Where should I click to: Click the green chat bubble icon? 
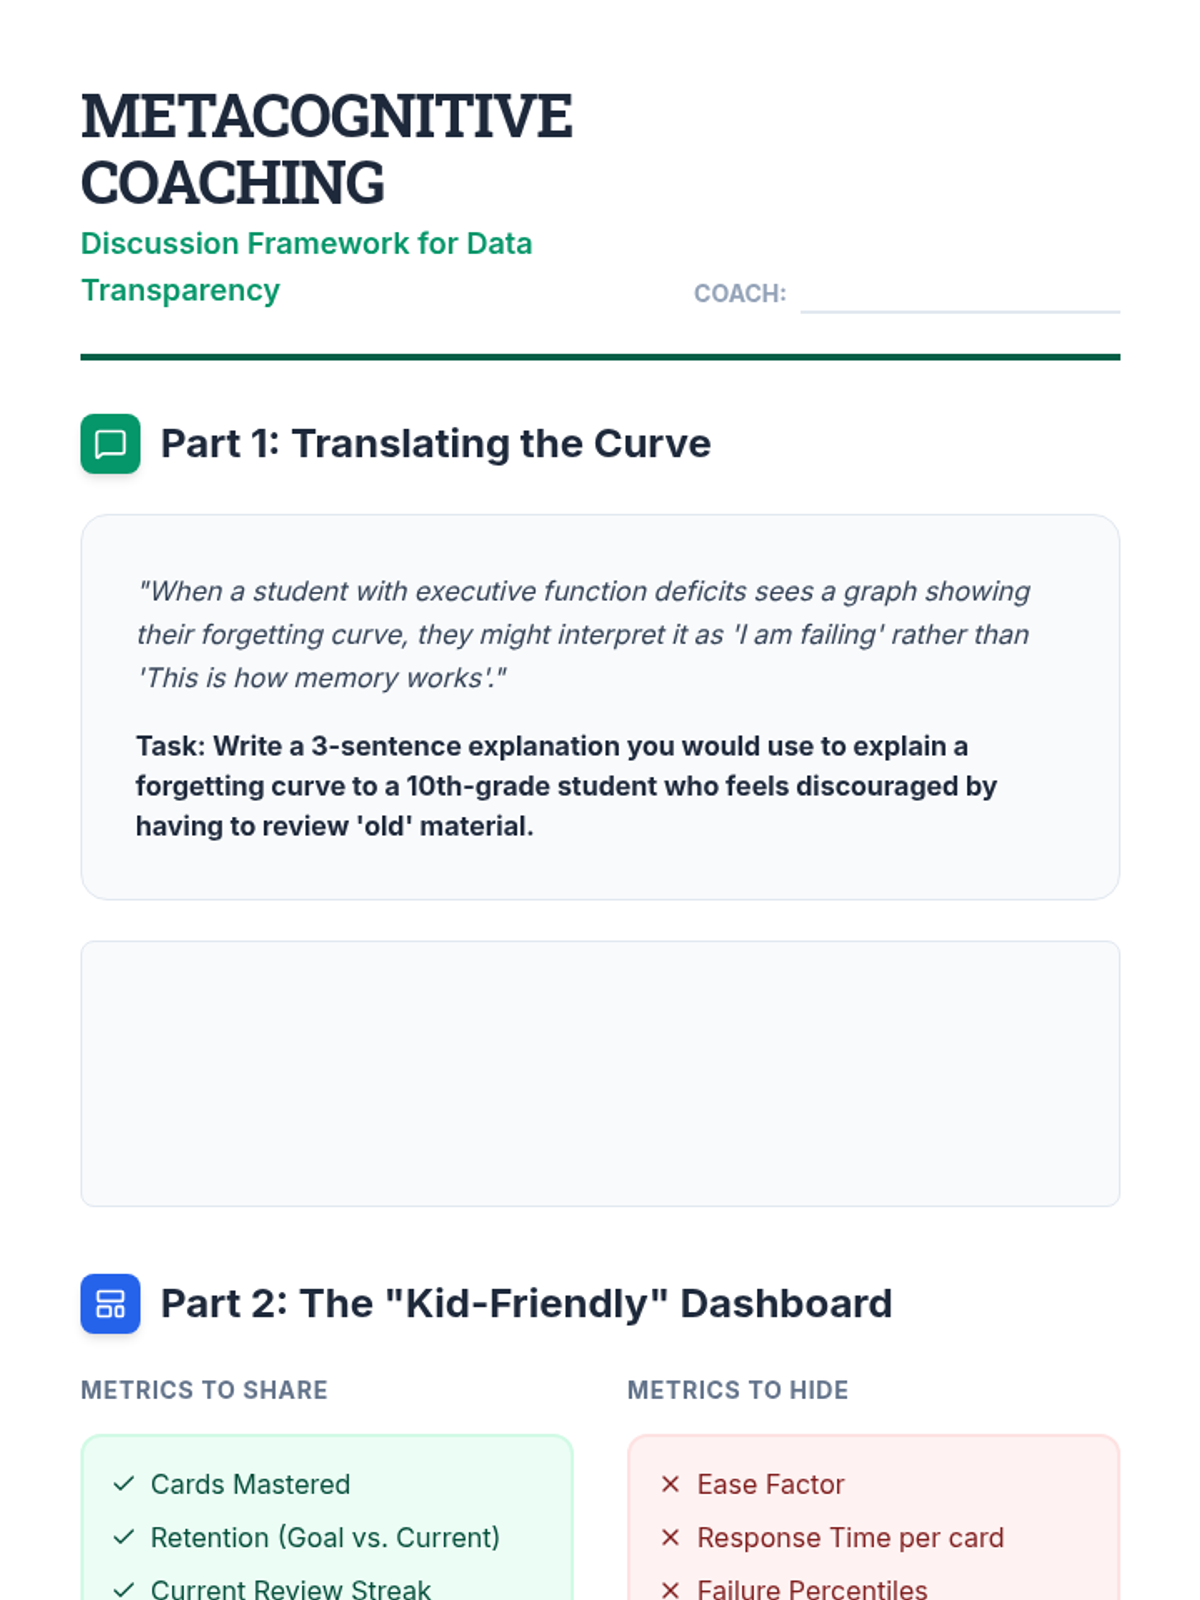point(110,443)
